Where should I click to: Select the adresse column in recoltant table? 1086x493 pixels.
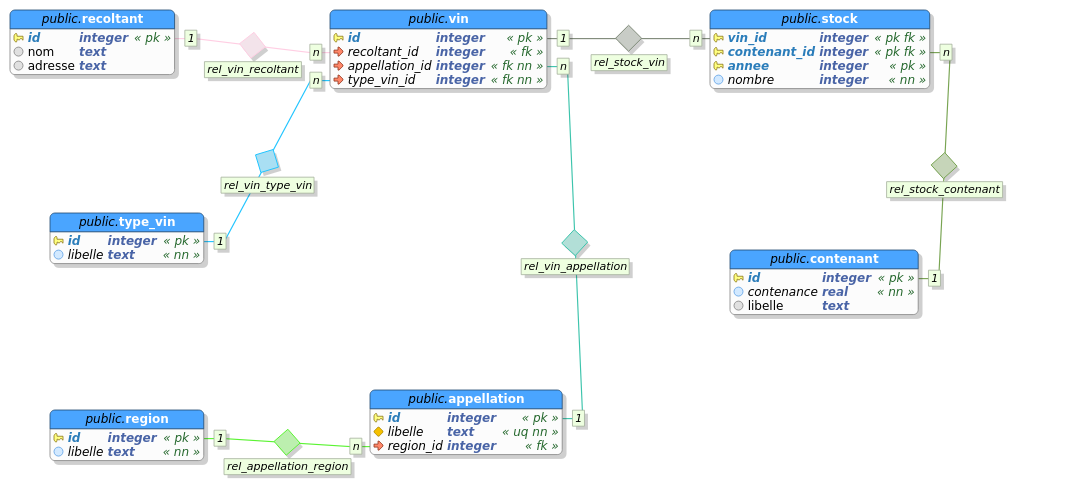(50, 66)
